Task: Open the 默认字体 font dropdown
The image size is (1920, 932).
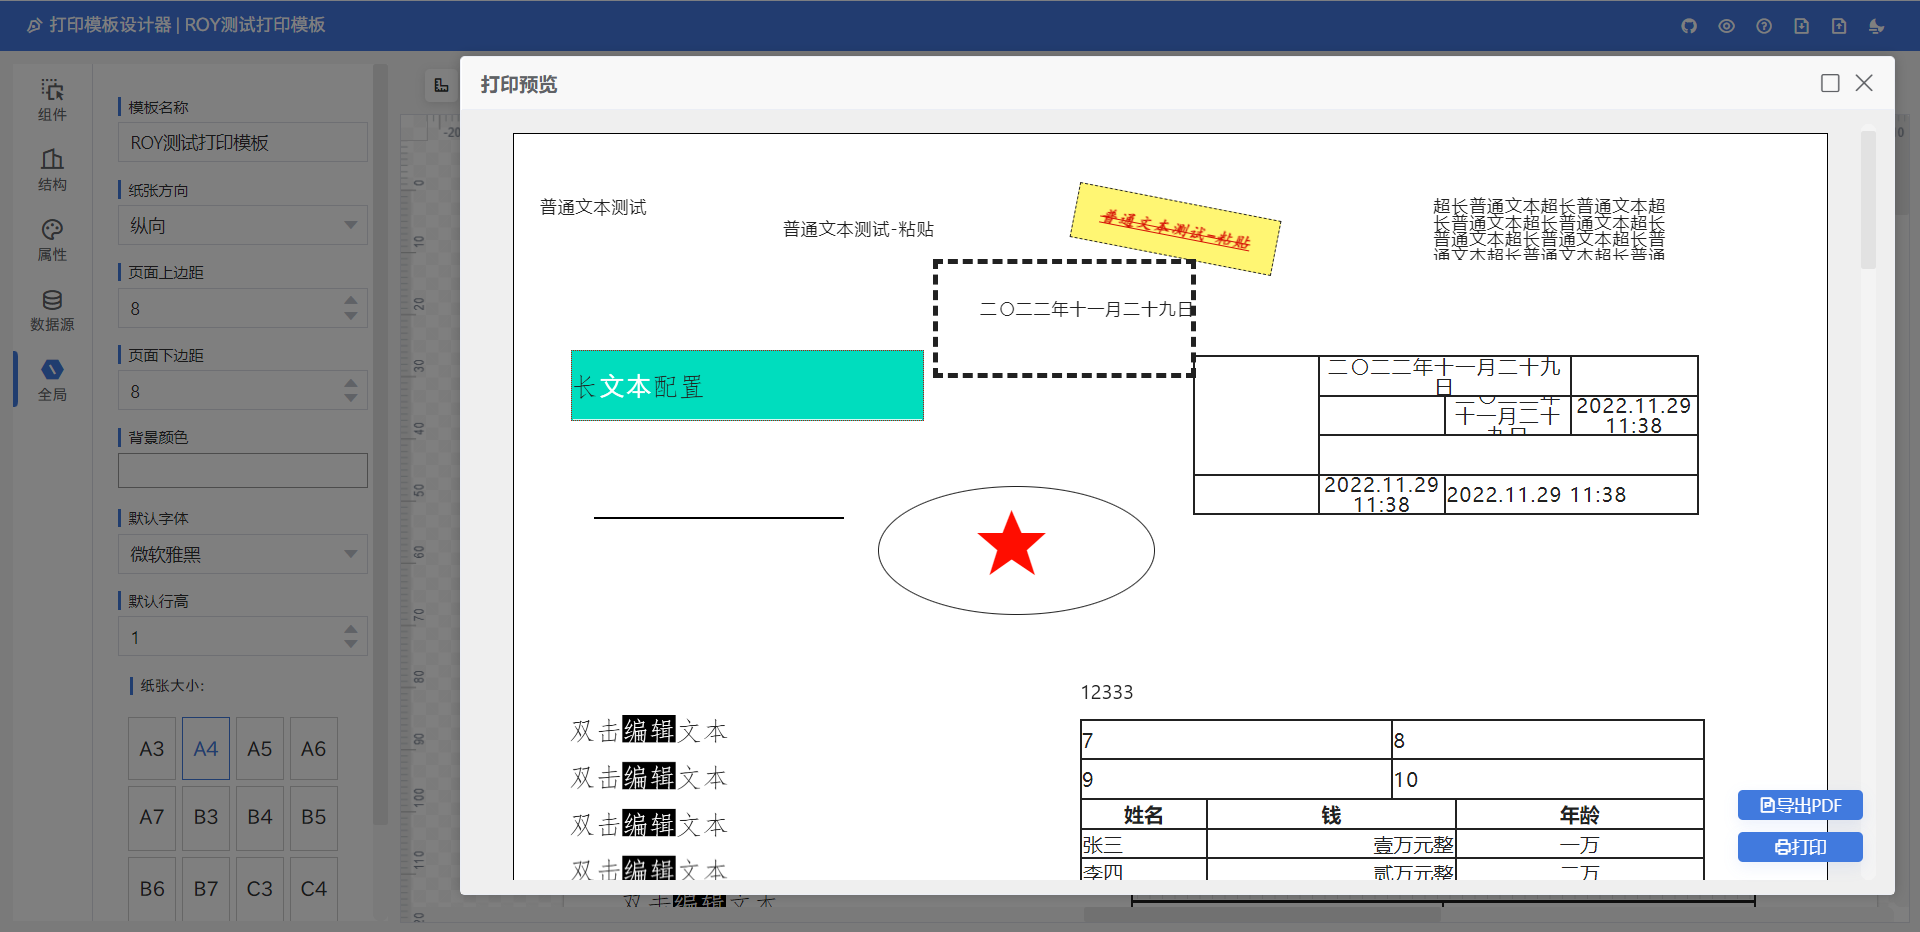Action: (x=243, y=554)
